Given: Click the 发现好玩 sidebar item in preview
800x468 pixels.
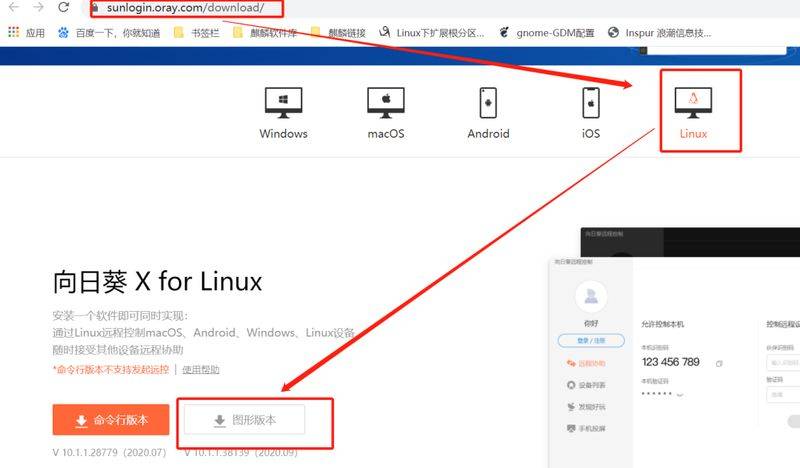Looking at the screenshot, I should pyautogui.click(x=586, y=407).
